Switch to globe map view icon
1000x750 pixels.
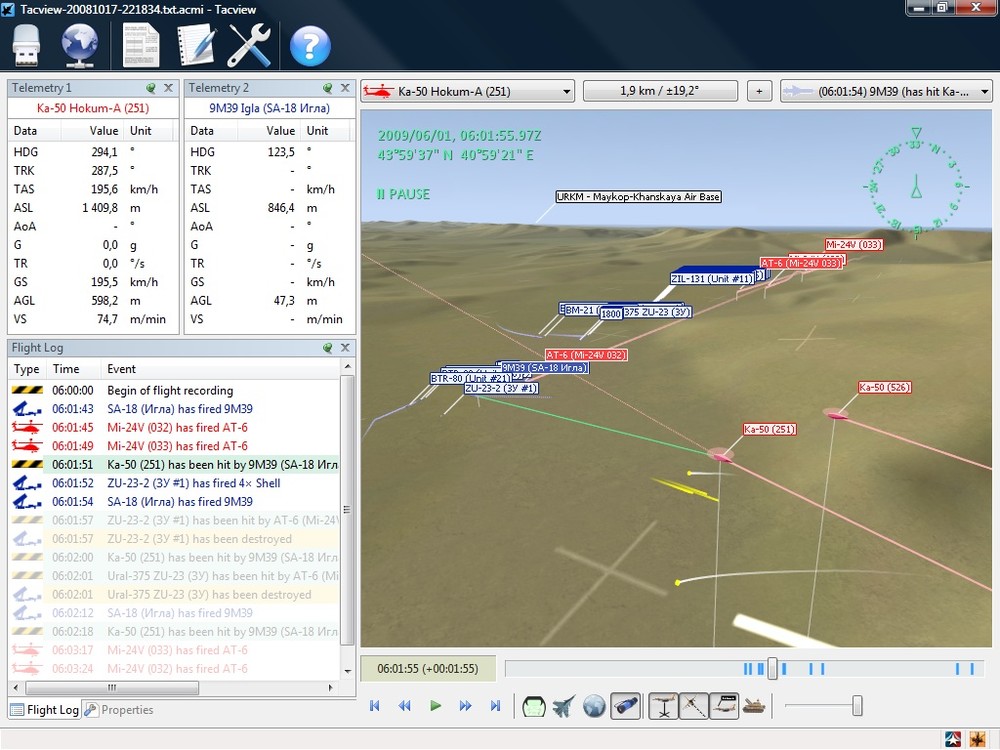[x=594, y=706]
